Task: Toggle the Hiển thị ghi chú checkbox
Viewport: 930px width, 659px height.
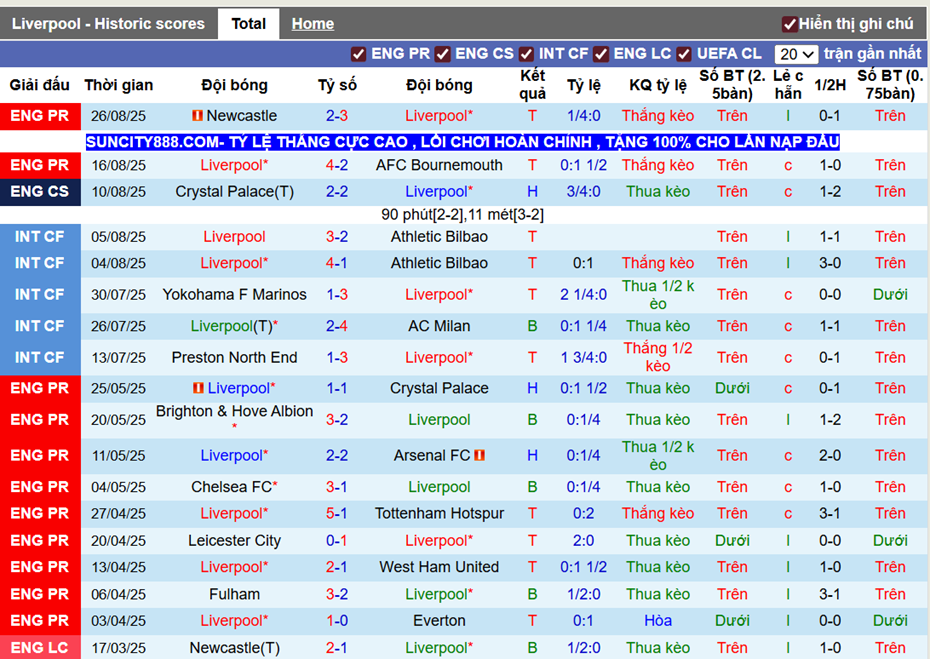Action: click(x=789, y=24)
